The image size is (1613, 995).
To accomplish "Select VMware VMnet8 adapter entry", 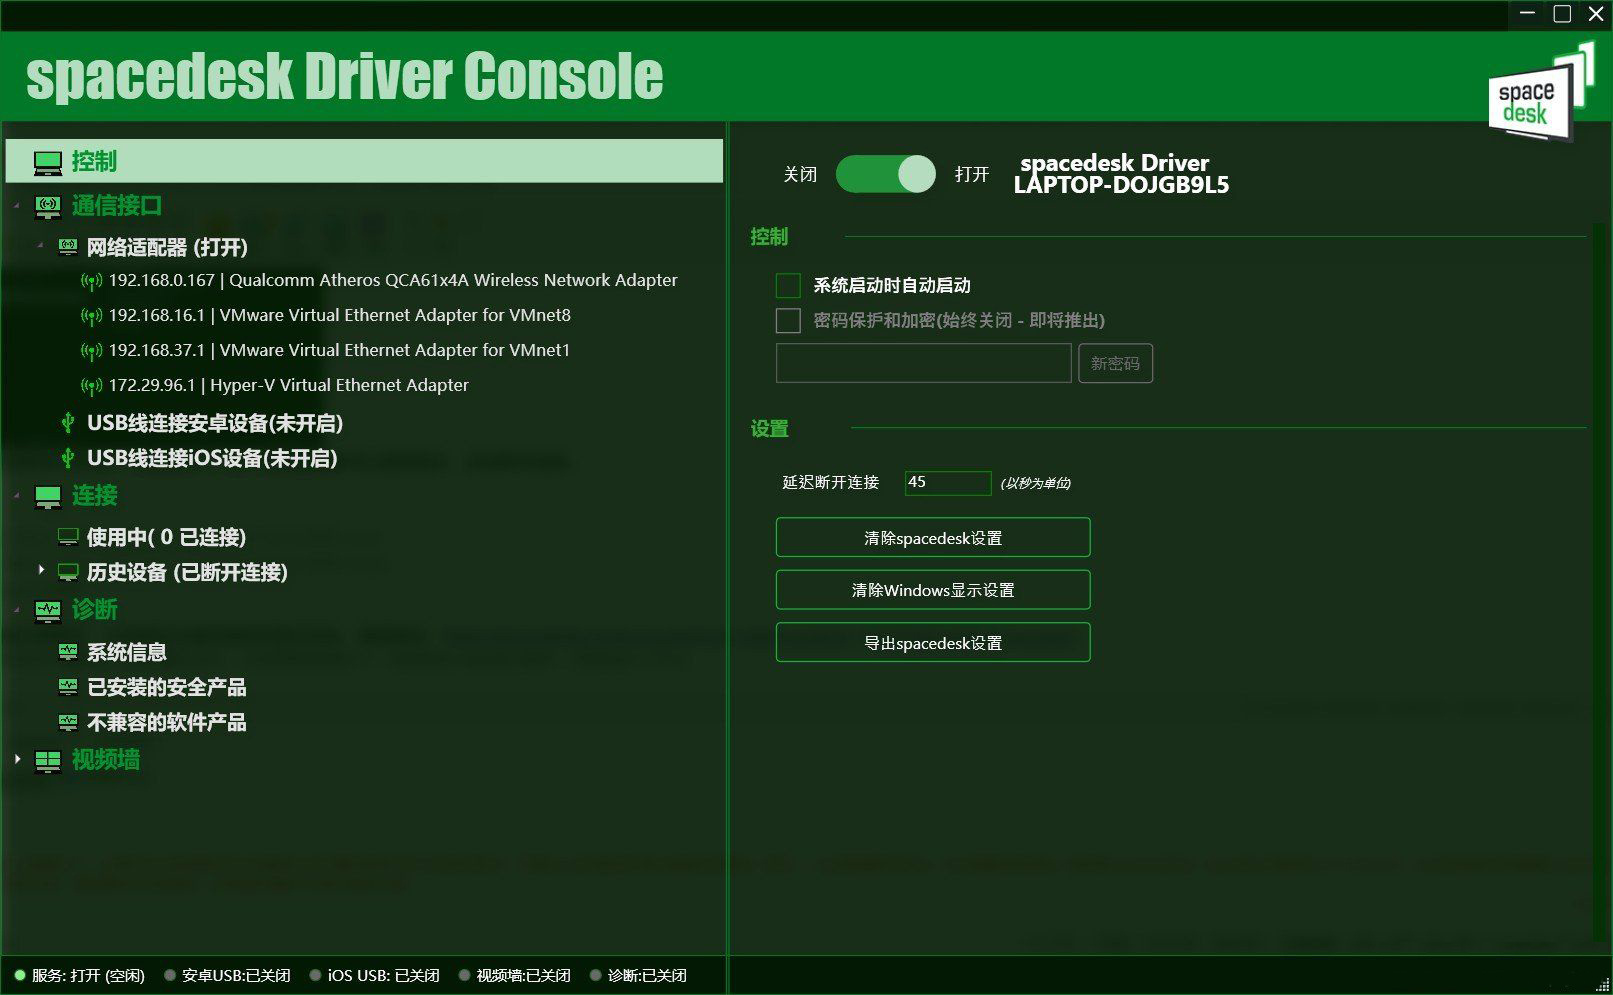I will pyautogui.click(x=339, y=316).
